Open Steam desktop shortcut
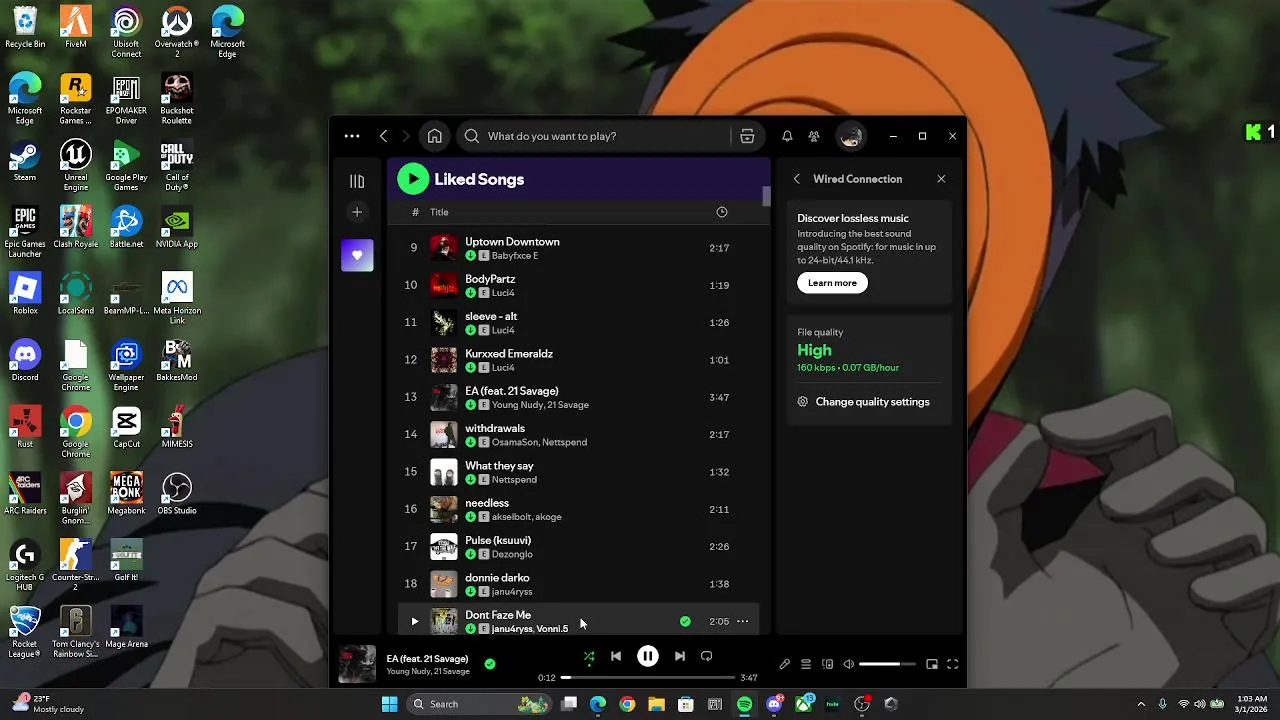The height and width of the screenshot is (720, 1280). (25, 162)
